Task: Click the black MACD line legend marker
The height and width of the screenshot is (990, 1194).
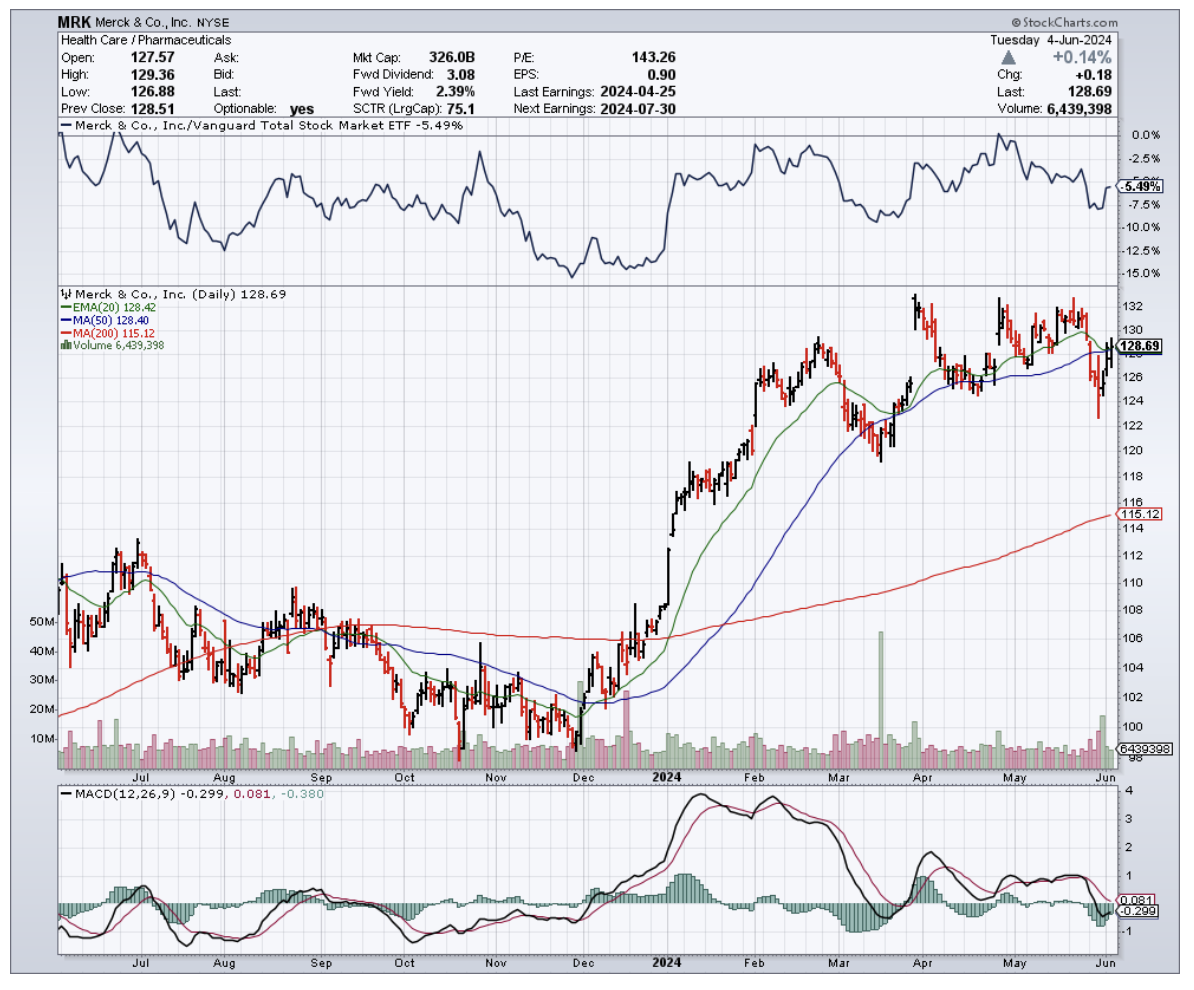Action: (68, 793)
